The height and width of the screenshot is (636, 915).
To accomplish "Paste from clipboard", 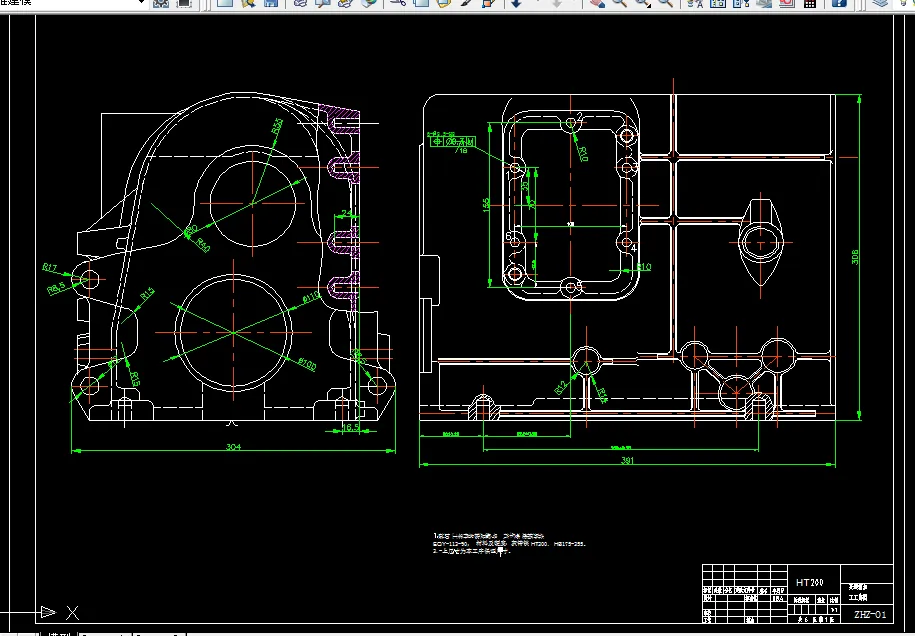I will (443, 3).
